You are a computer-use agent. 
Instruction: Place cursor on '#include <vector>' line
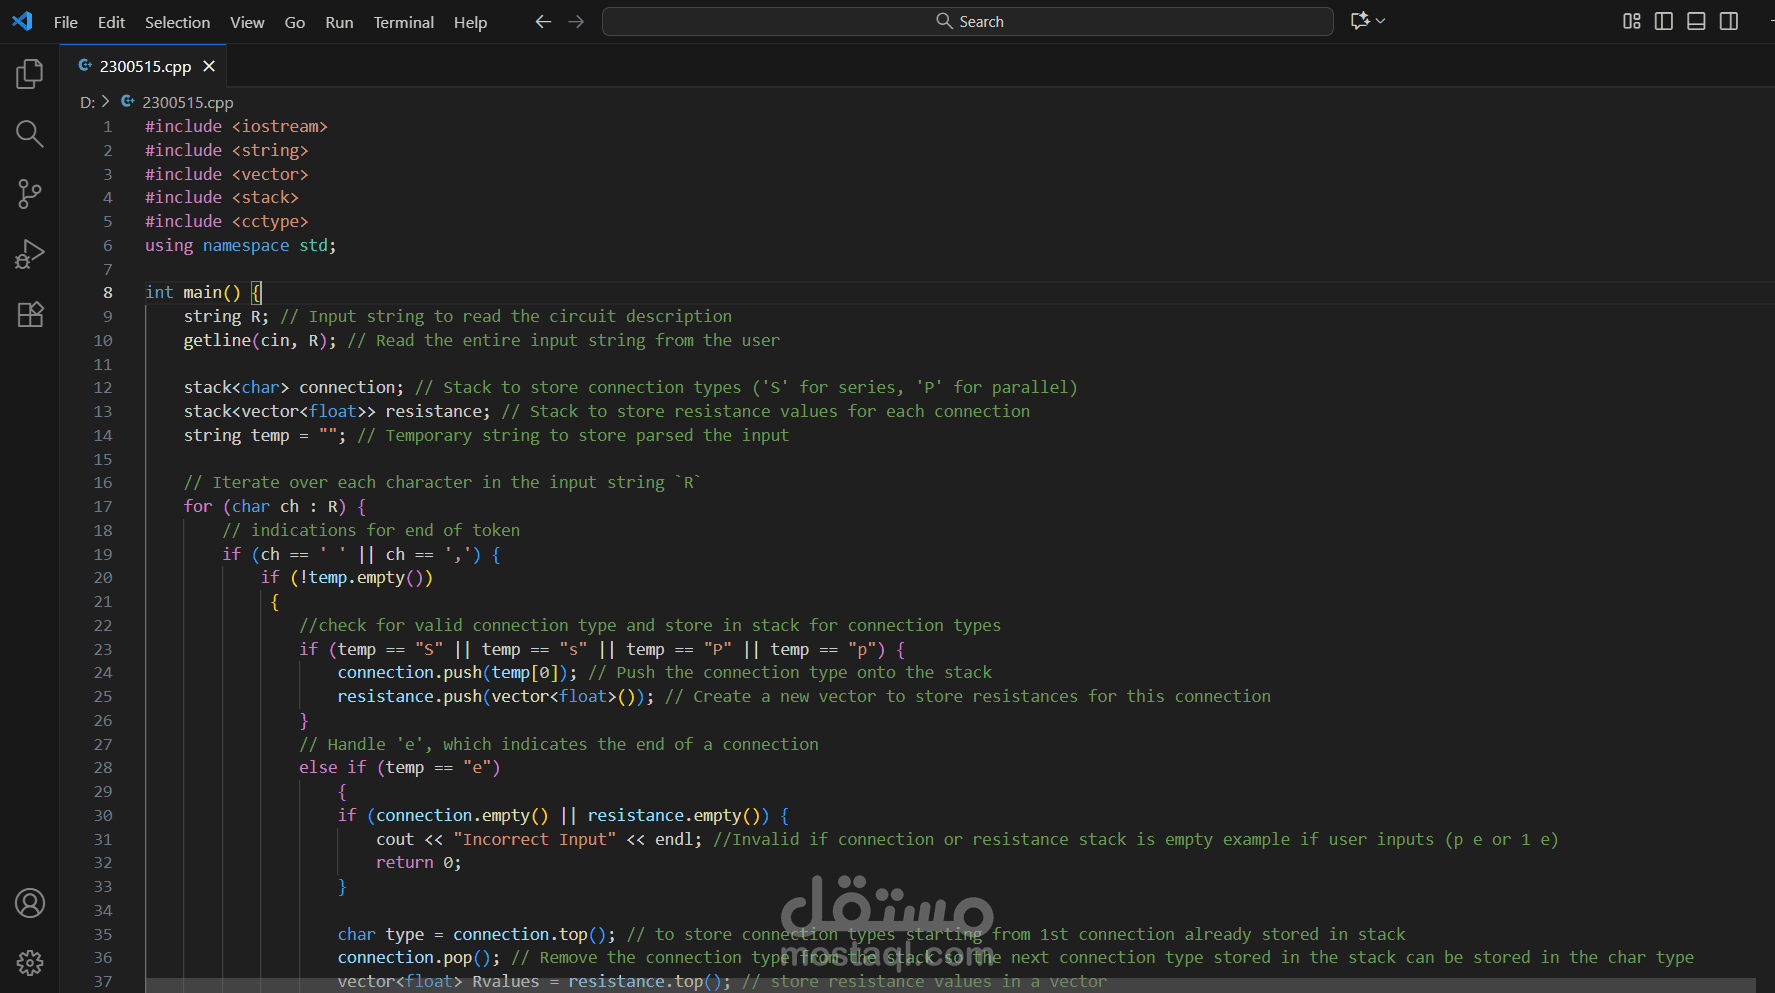click(x=226, y=174)
